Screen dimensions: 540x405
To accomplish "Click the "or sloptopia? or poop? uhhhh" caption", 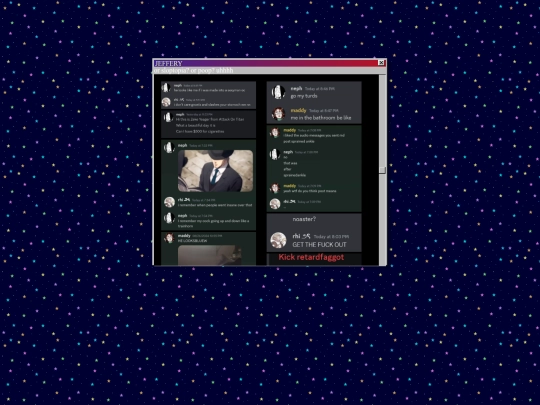I will click(x=194, y=70).
